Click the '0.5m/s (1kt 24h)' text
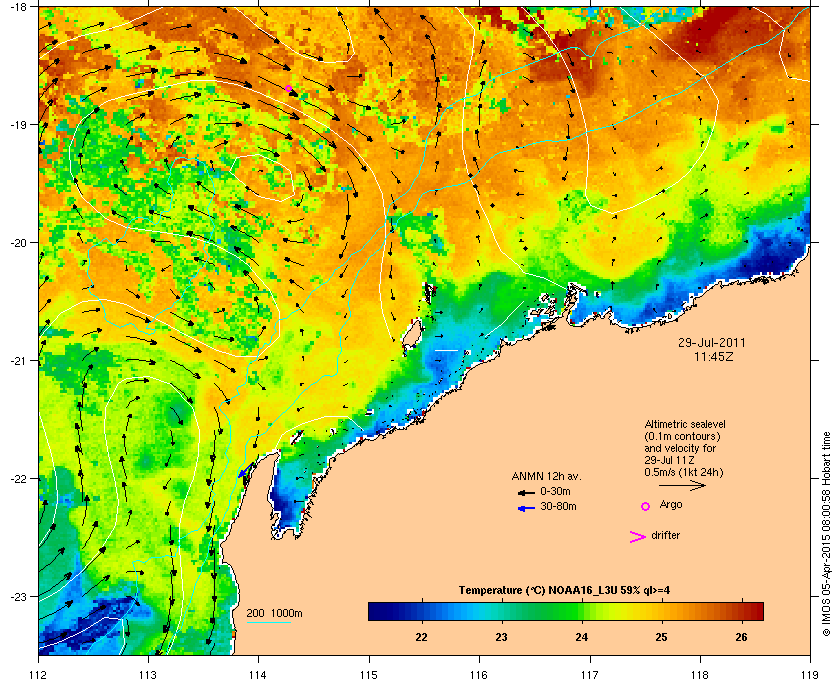 pyautogui.click(x=684, y=473)
